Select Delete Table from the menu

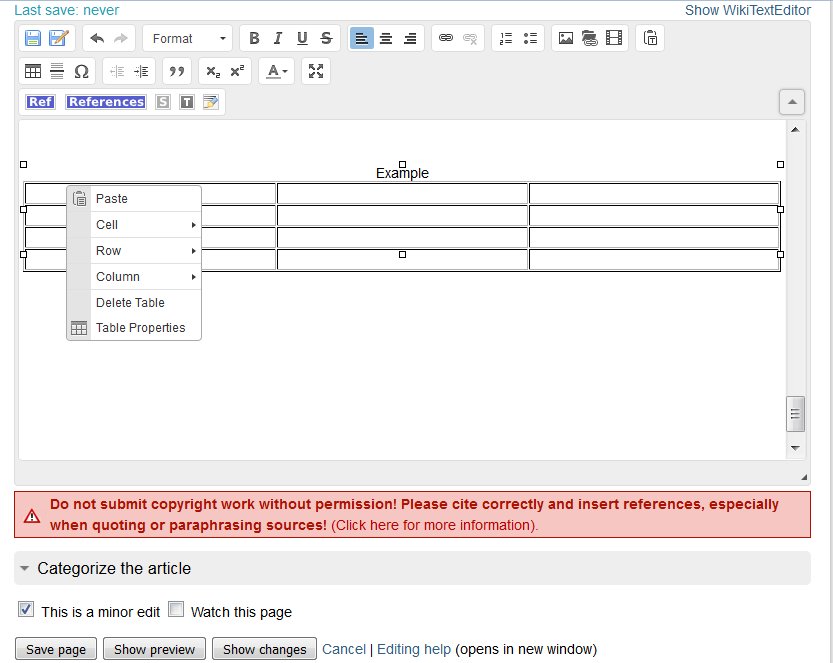pyautogui.click(x=128, y=302)
